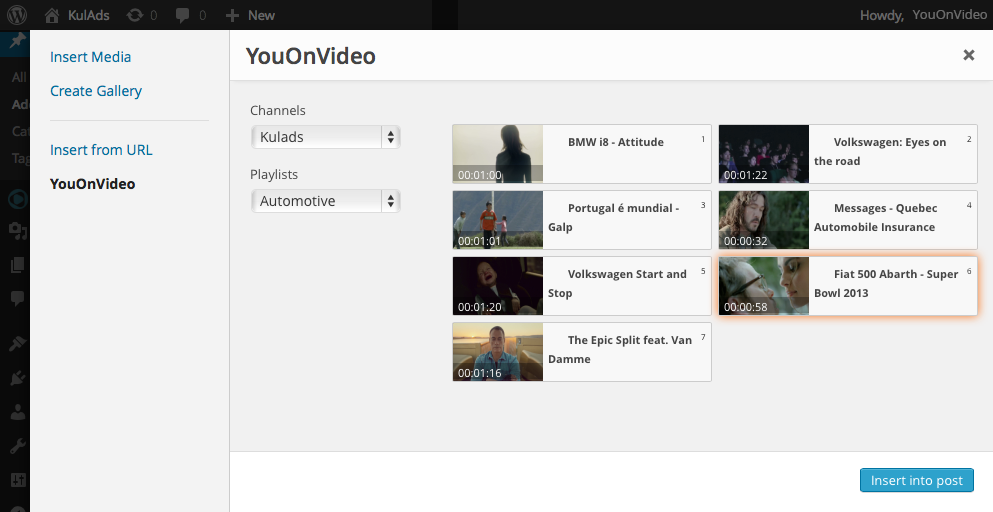Click the title 'Volkswagen Start and Stop'
The height and width of the screenshot is (512, 993).
tap(617, 283)
